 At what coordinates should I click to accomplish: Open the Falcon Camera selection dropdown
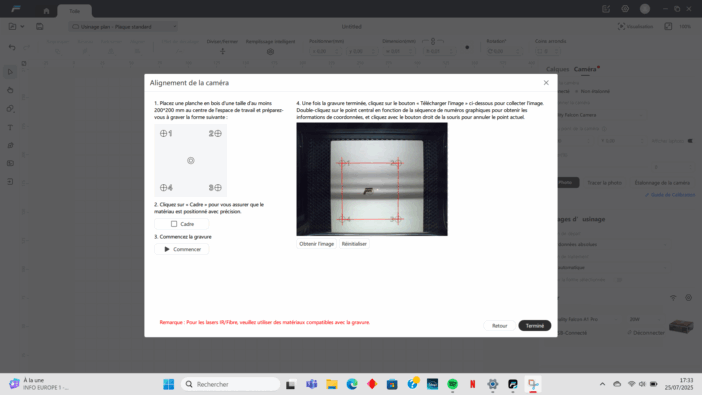(602, 115)
